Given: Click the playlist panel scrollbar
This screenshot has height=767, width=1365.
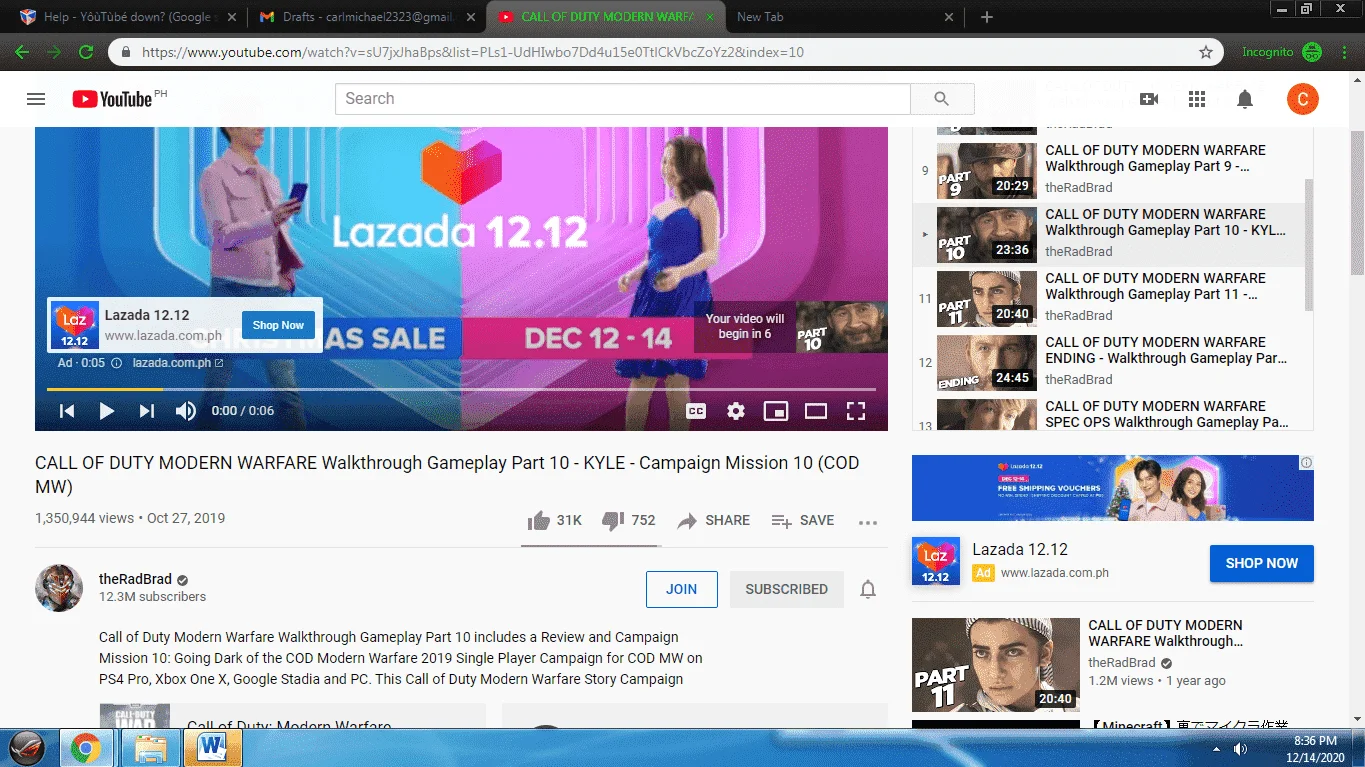Looking at the screenshot, I should 1309,245.
